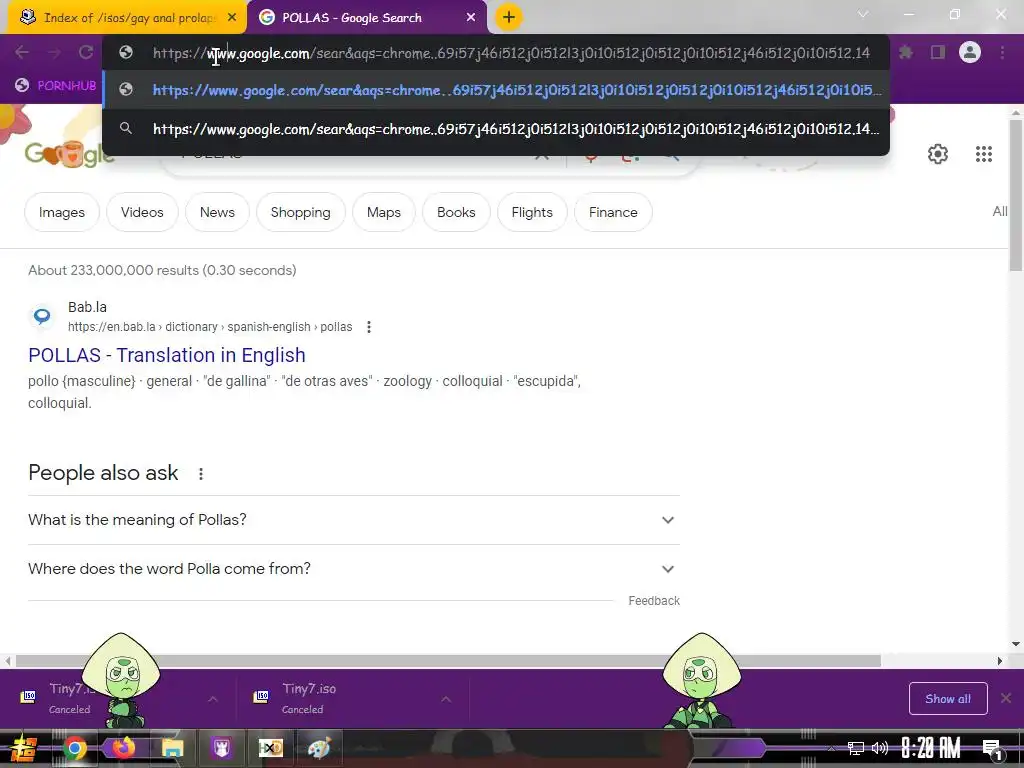Filter results by News
The height and width of the screenshot is (768, 1024).
217,212
